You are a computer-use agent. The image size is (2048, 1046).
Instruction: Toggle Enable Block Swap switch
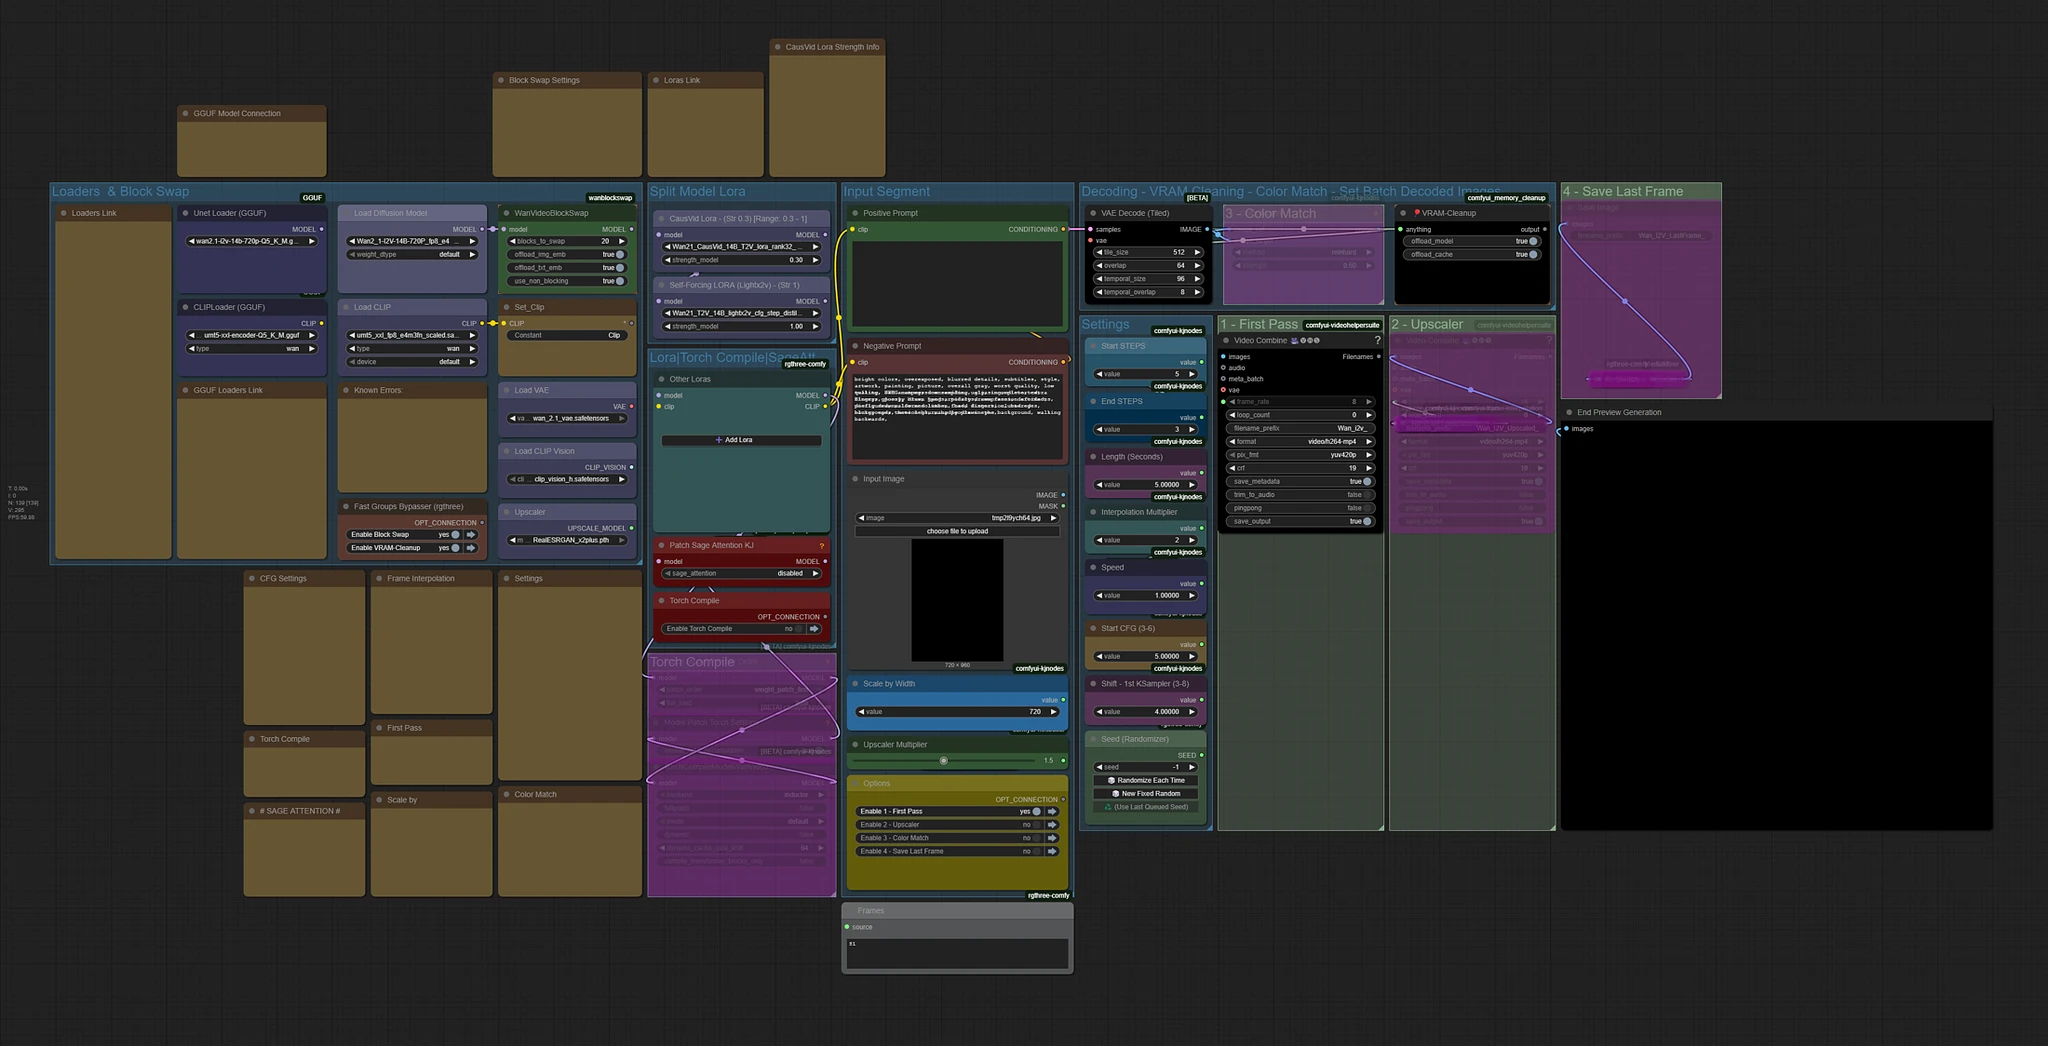point(455,534)
